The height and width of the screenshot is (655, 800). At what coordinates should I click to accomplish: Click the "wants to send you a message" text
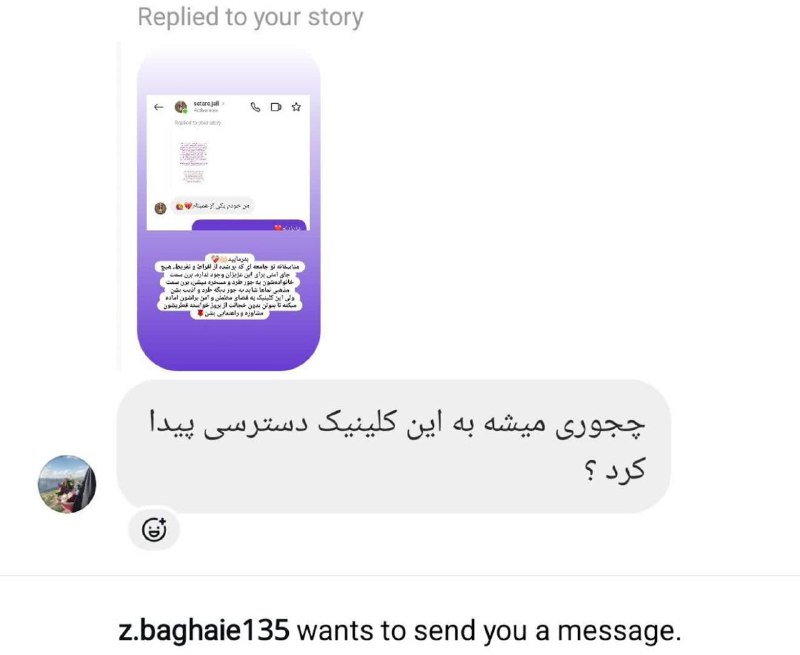489,631
